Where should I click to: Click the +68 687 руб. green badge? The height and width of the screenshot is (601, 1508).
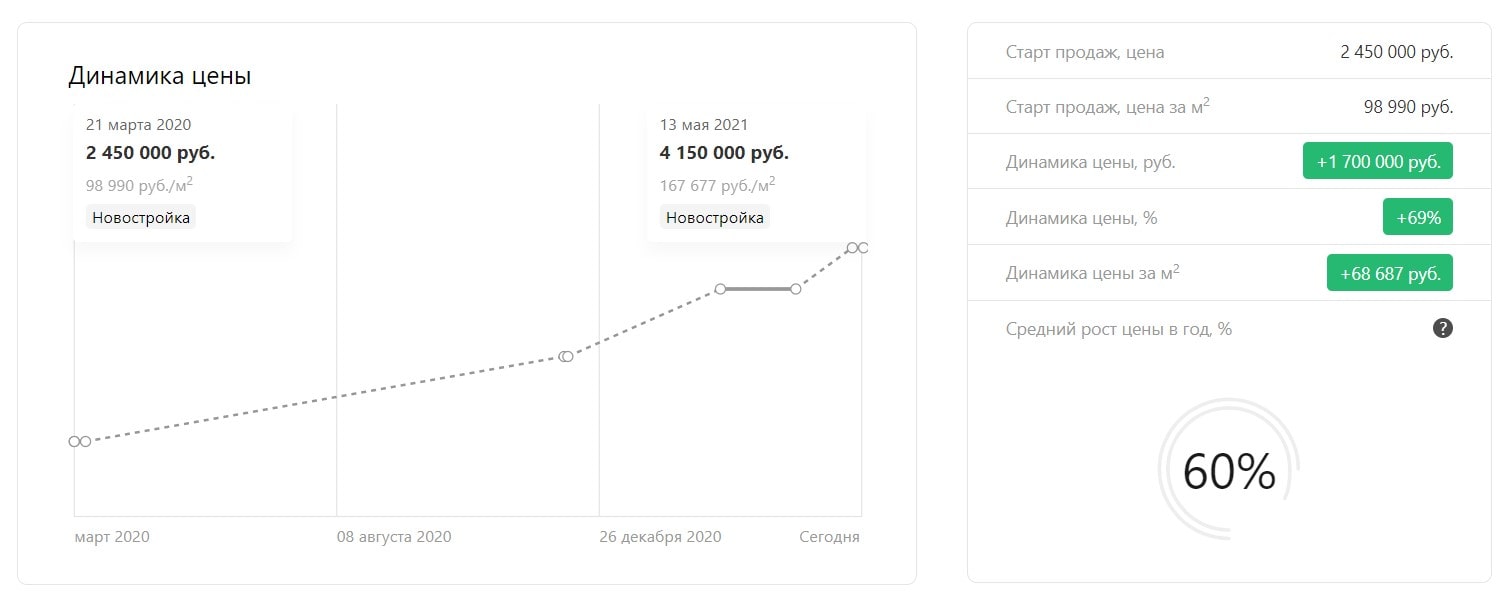1390,273
